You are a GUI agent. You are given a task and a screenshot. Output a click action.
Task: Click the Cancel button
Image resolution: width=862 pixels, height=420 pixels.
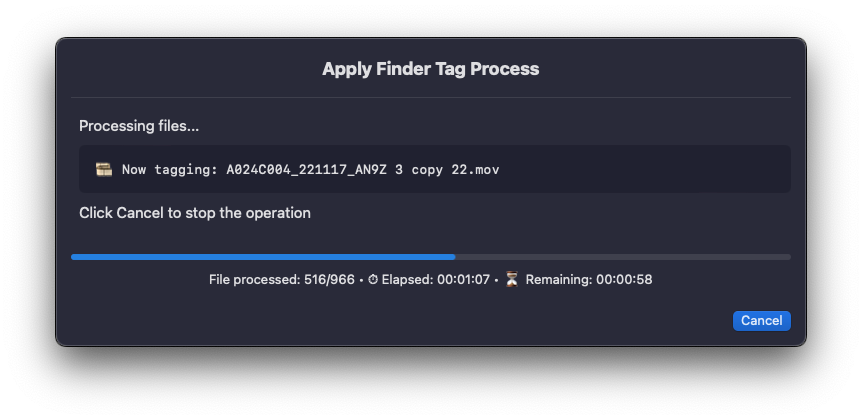pos(761,321)
